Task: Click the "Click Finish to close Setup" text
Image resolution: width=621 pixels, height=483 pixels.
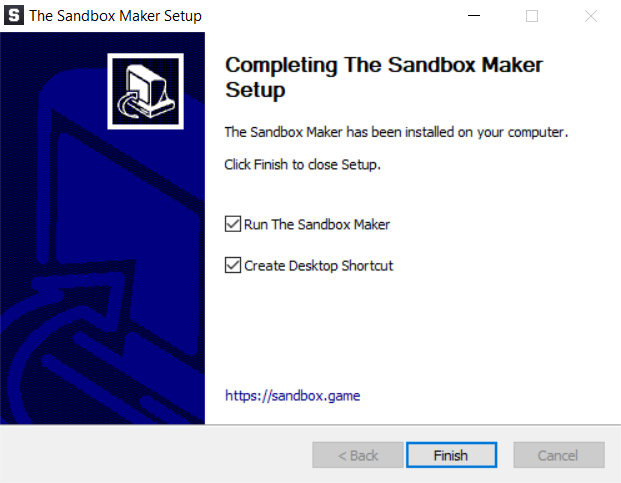Action: (x=302, y=164)
